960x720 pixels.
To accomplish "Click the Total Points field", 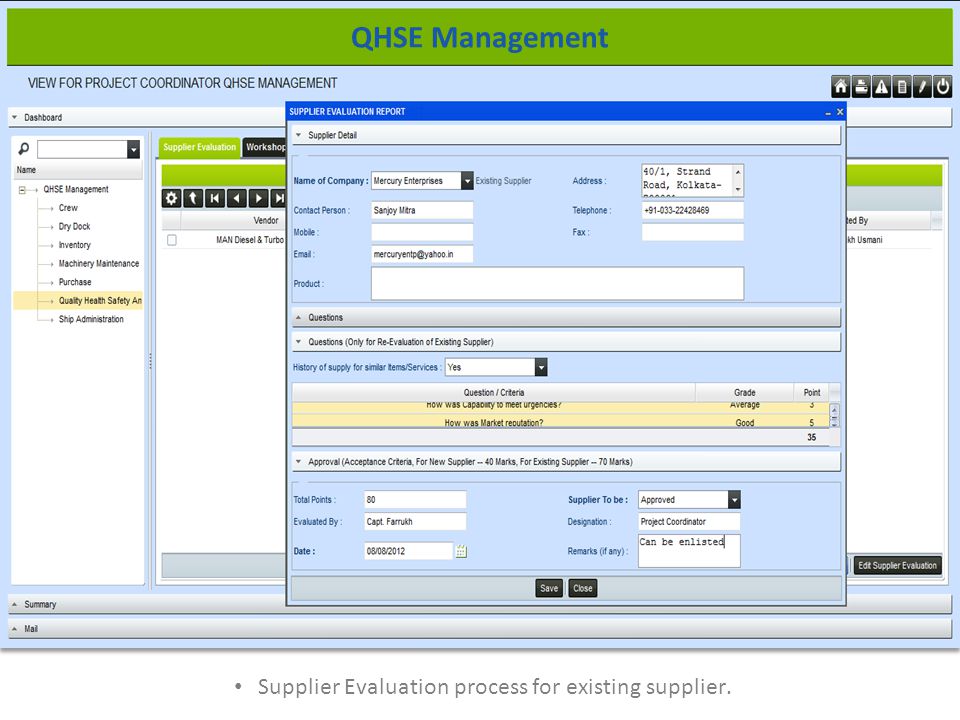I will tap(415, 500).
